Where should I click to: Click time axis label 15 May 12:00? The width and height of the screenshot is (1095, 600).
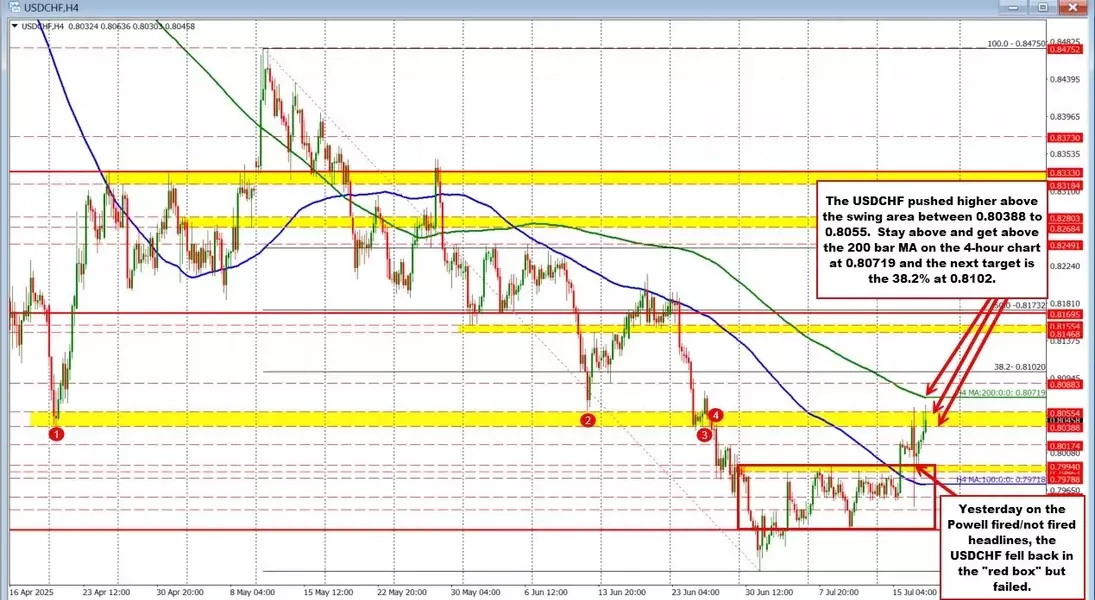tap(327, 590)
